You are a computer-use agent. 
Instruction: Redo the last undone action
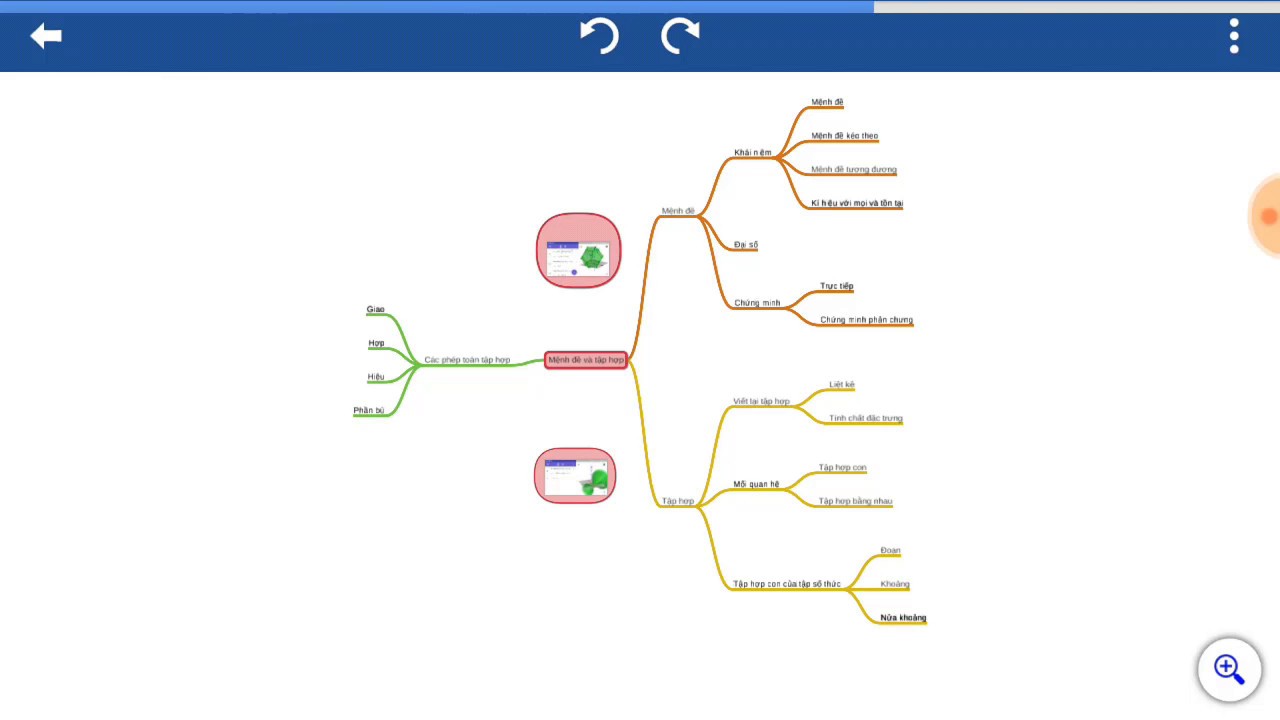coord(680,36)
